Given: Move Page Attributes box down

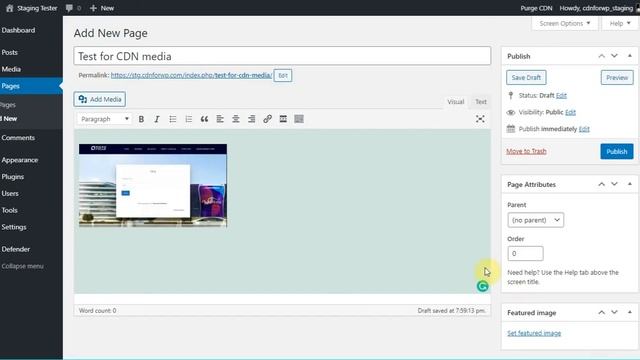Looking at the screenshot, I should click(x=614, y=184).
